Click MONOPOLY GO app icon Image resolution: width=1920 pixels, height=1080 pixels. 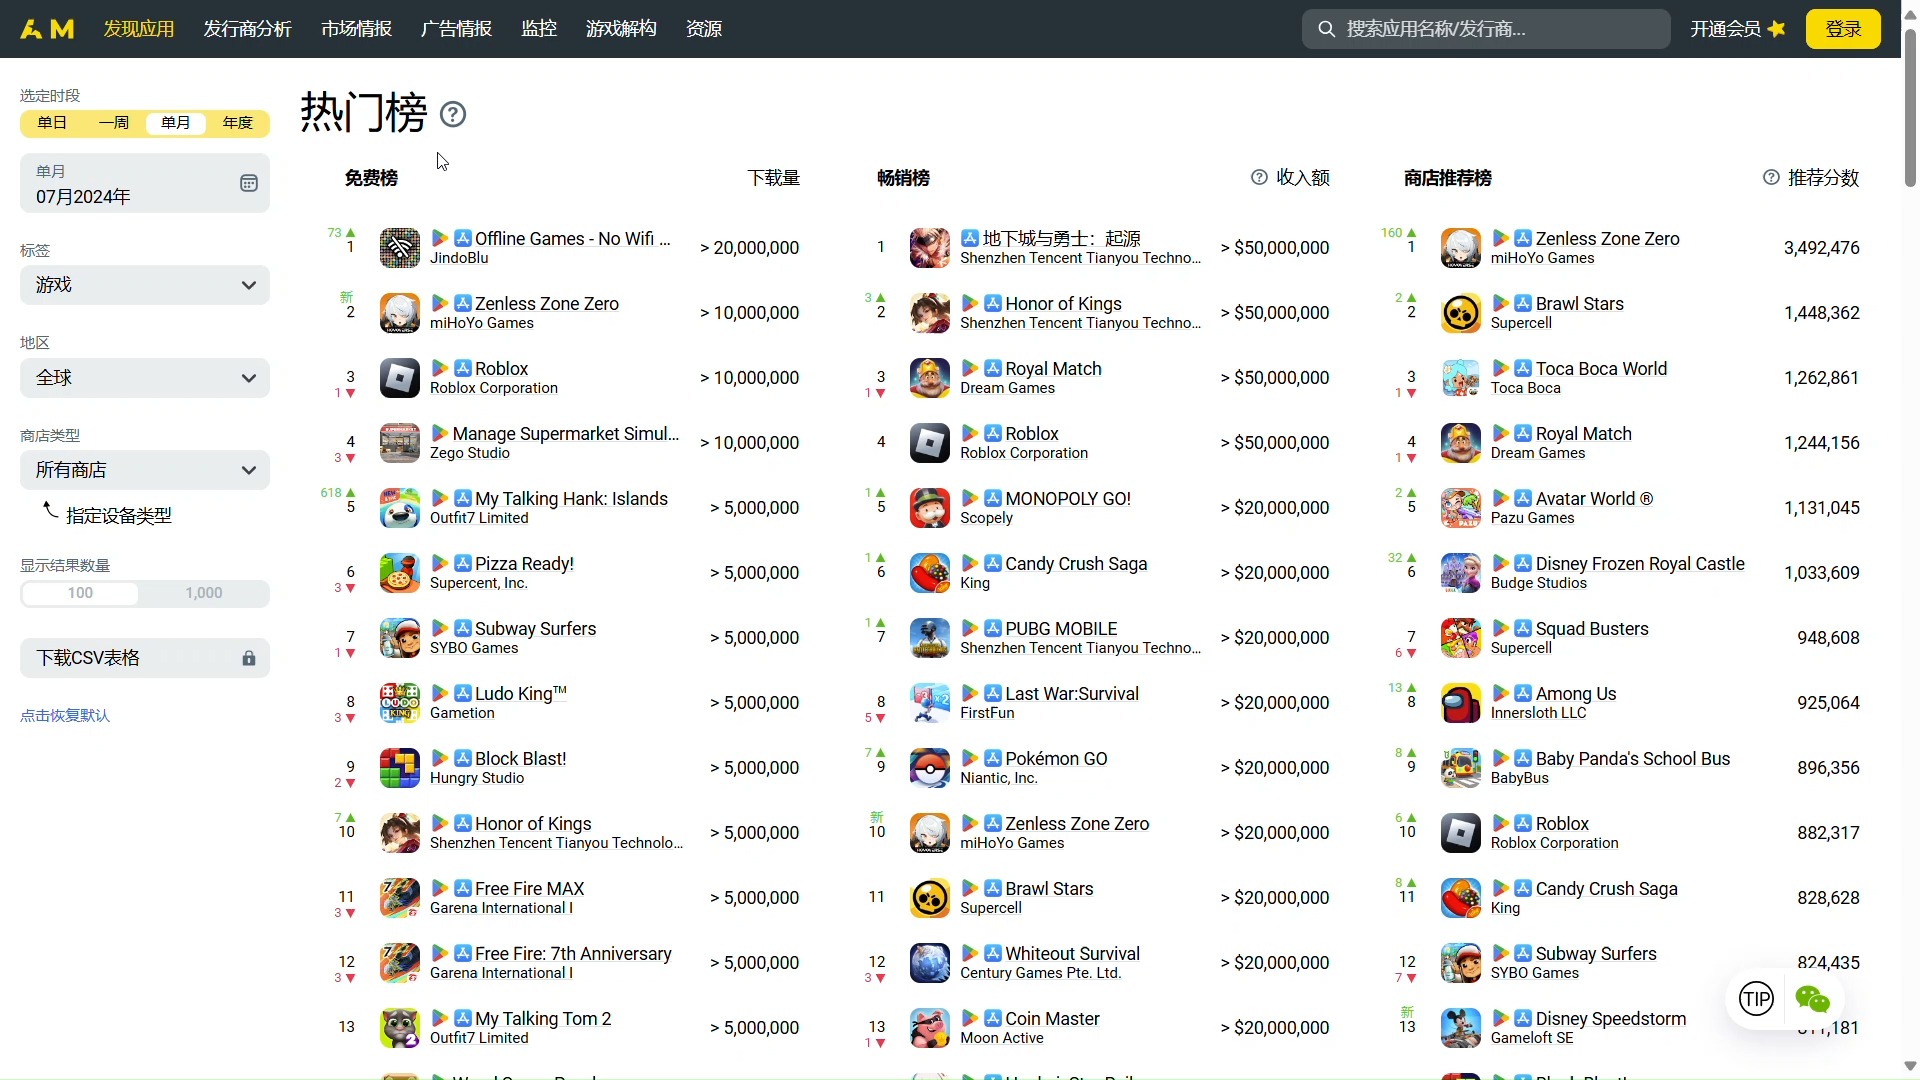pos(930,508)
